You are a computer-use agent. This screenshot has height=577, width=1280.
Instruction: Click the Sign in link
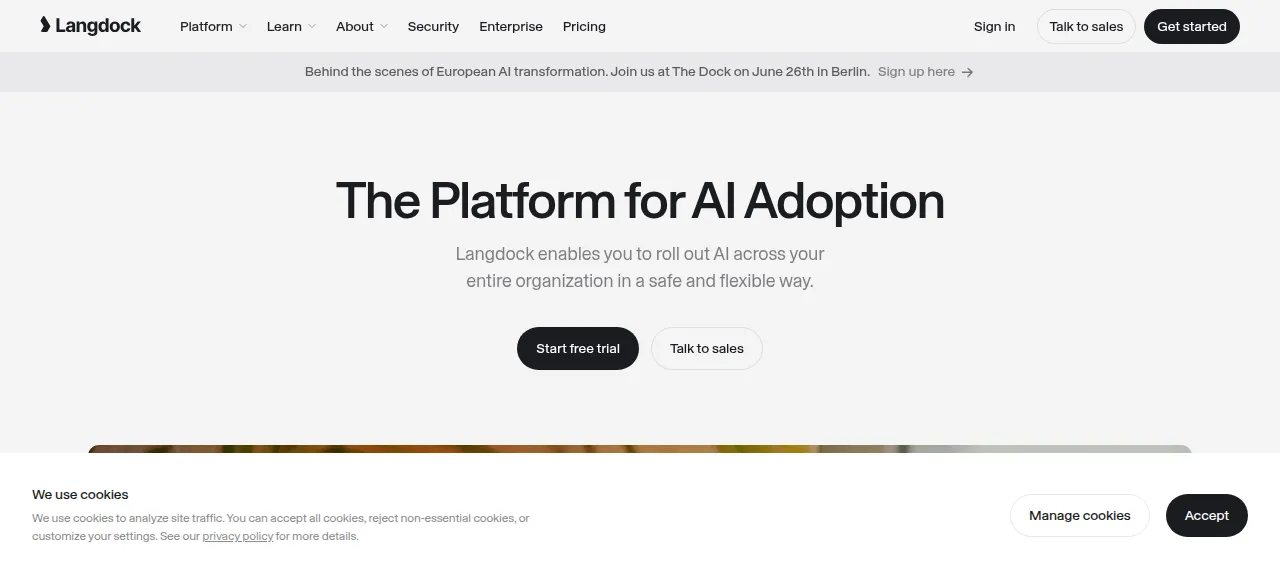tap(994, 27)
